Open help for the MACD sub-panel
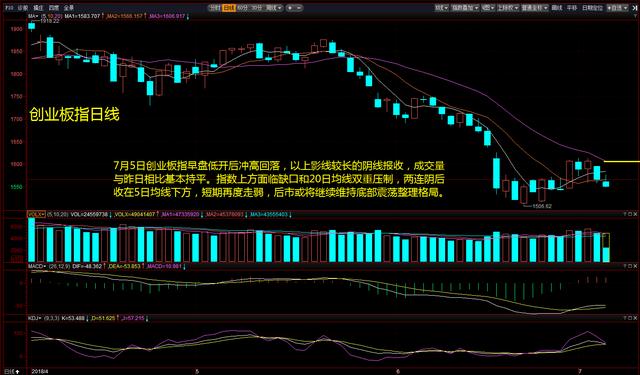640x375 pixels. point(625,266)
